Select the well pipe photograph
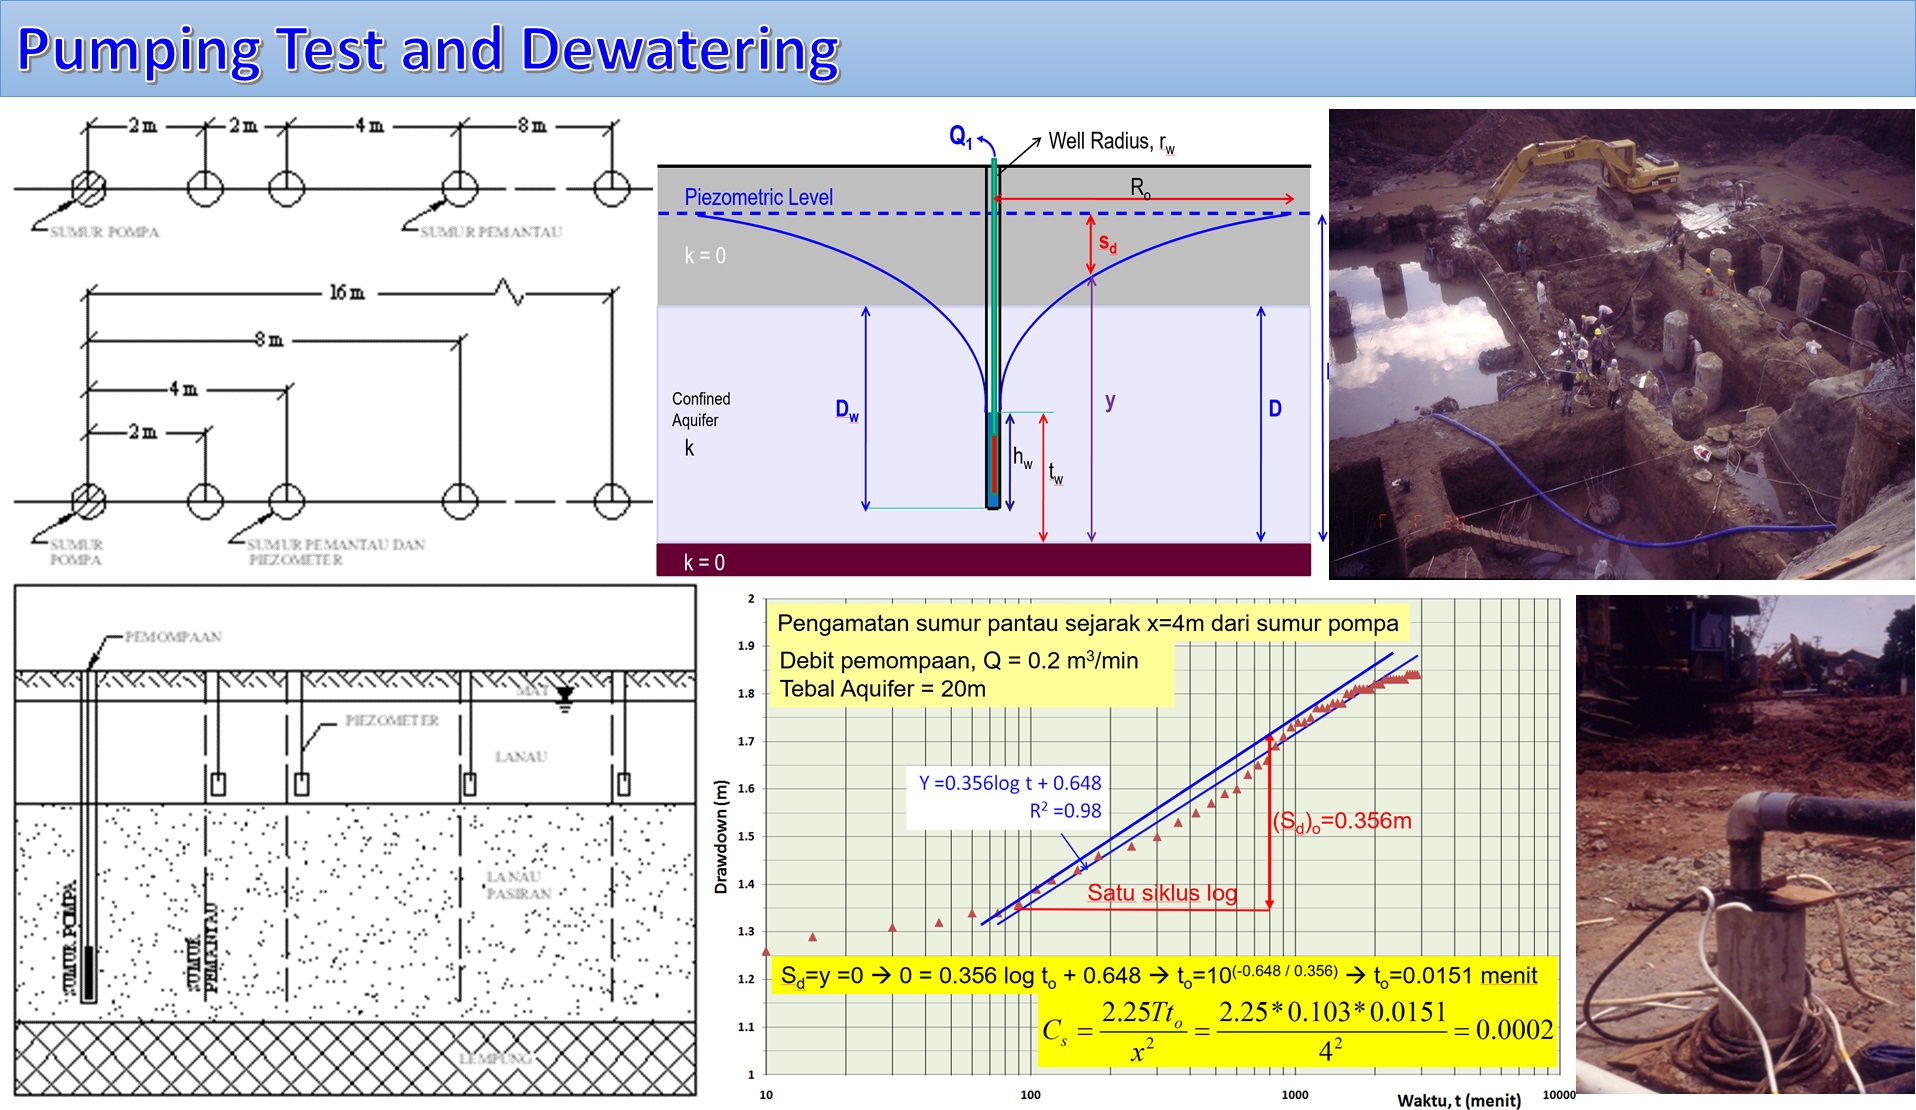Screen dimensions: 1916x1110 (1745, 844)
